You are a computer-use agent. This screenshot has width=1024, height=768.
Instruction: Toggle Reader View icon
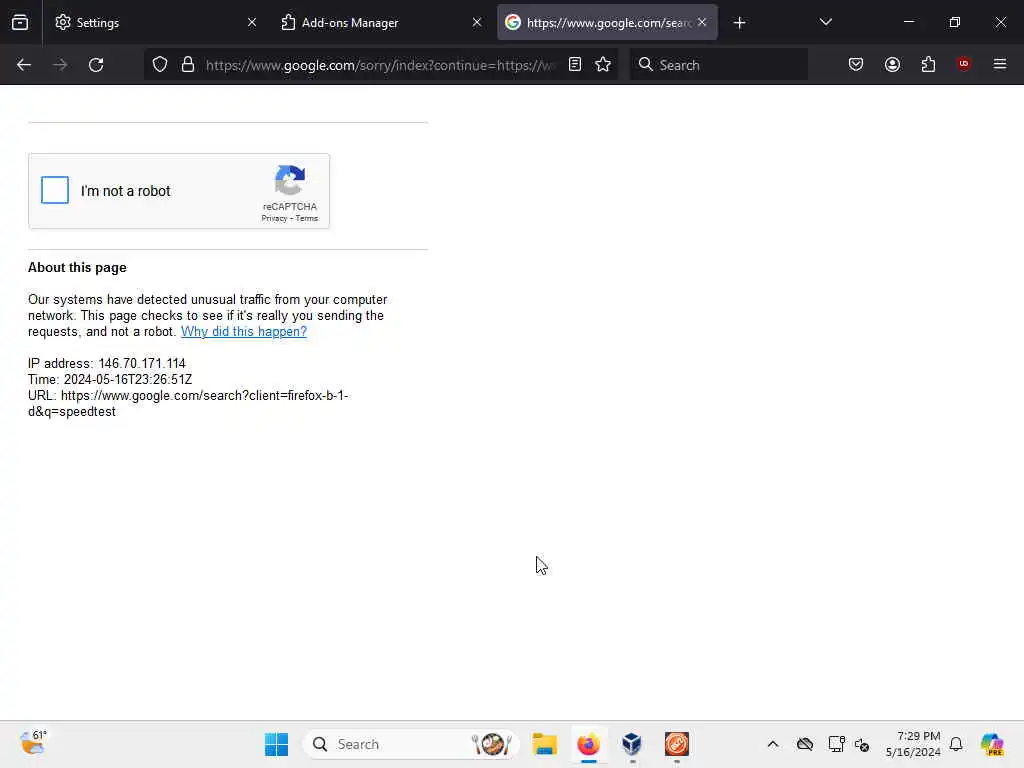(x=575, y=64)
